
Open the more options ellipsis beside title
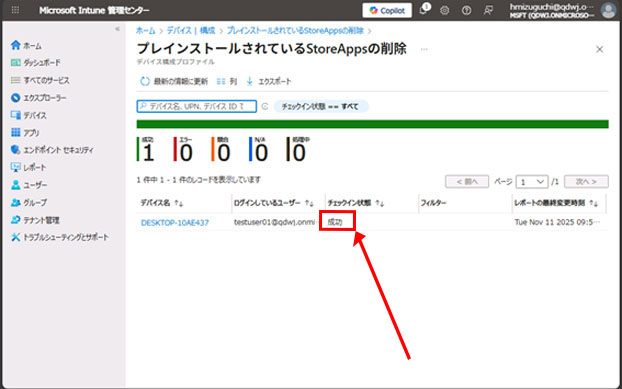click(x=424, y=50)
